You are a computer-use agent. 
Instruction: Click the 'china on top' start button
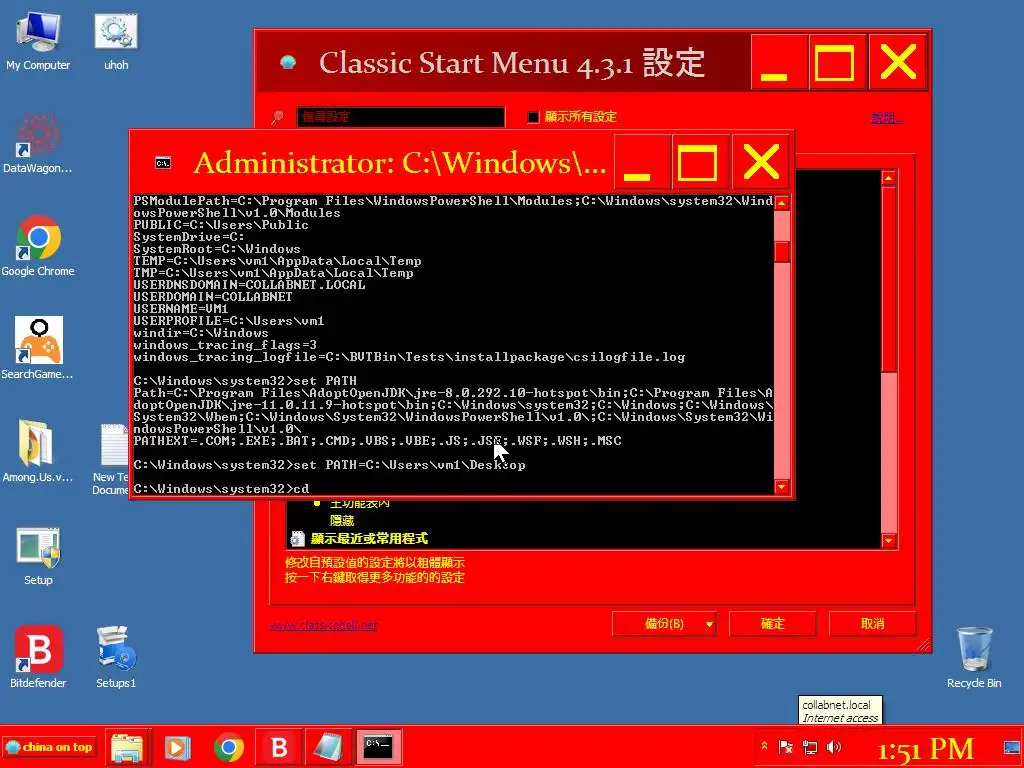pyautogui.click(x=49, y=746)
